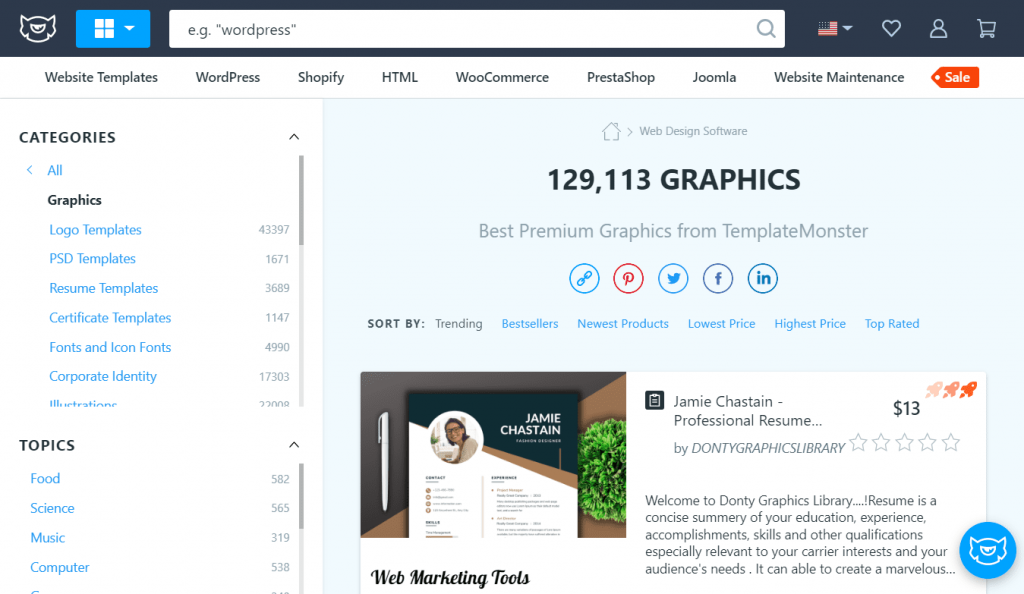The height and width of the screenshot is (594, 1024).
Task: Share on Pinterest
Action: click(628, 279)
